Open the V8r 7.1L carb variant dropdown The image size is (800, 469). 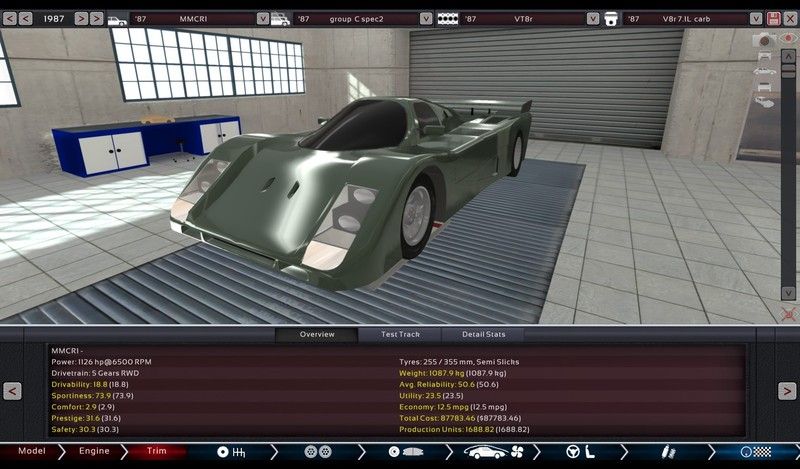[756, 19]
